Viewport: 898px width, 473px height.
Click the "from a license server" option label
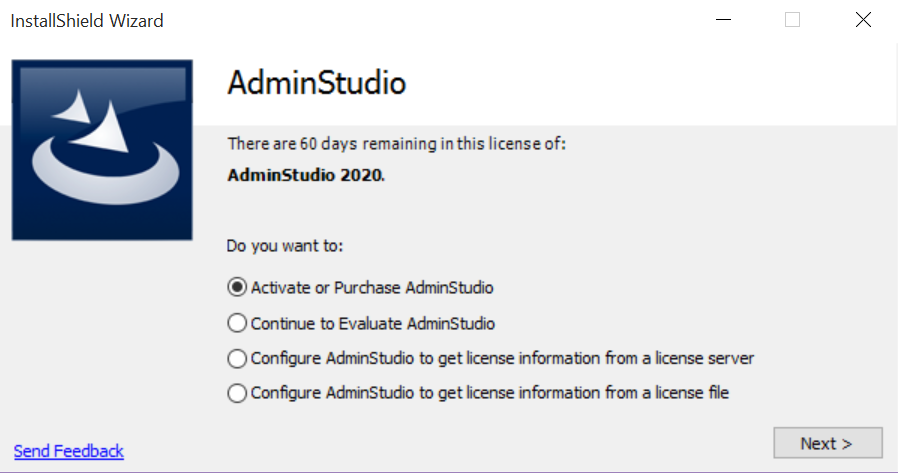click(x=502, y=358)
